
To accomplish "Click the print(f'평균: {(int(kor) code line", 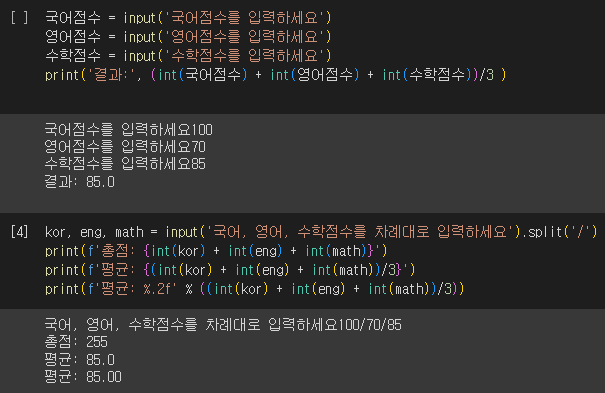I will click(230, 270).
